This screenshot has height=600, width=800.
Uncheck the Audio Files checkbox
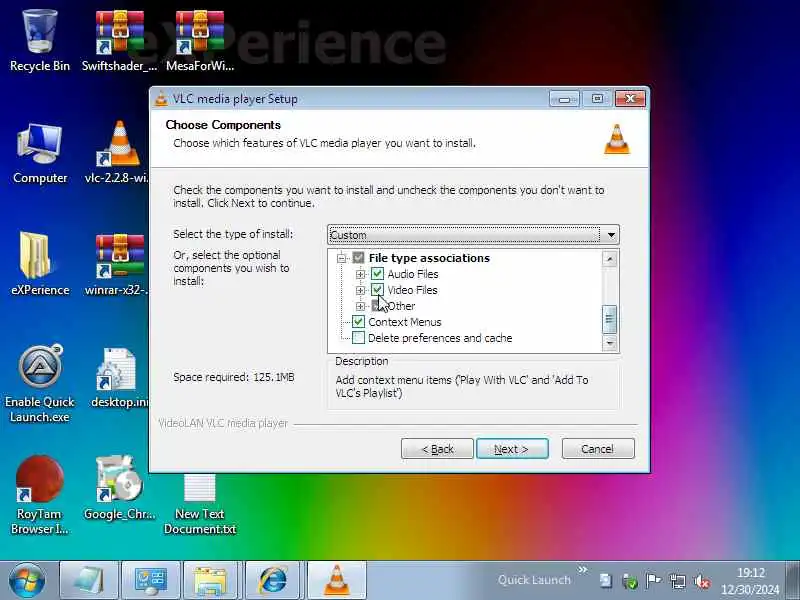(377, 274)
